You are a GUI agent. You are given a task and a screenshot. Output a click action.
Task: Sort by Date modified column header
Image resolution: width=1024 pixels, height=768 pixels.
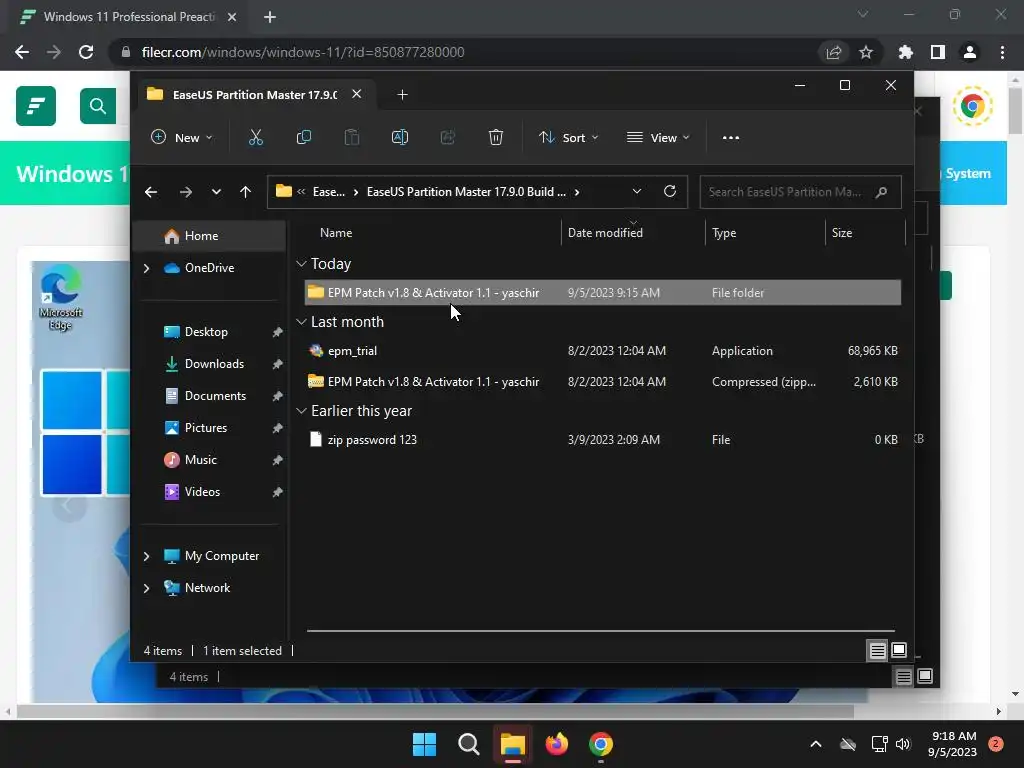[x=605, y=232]
